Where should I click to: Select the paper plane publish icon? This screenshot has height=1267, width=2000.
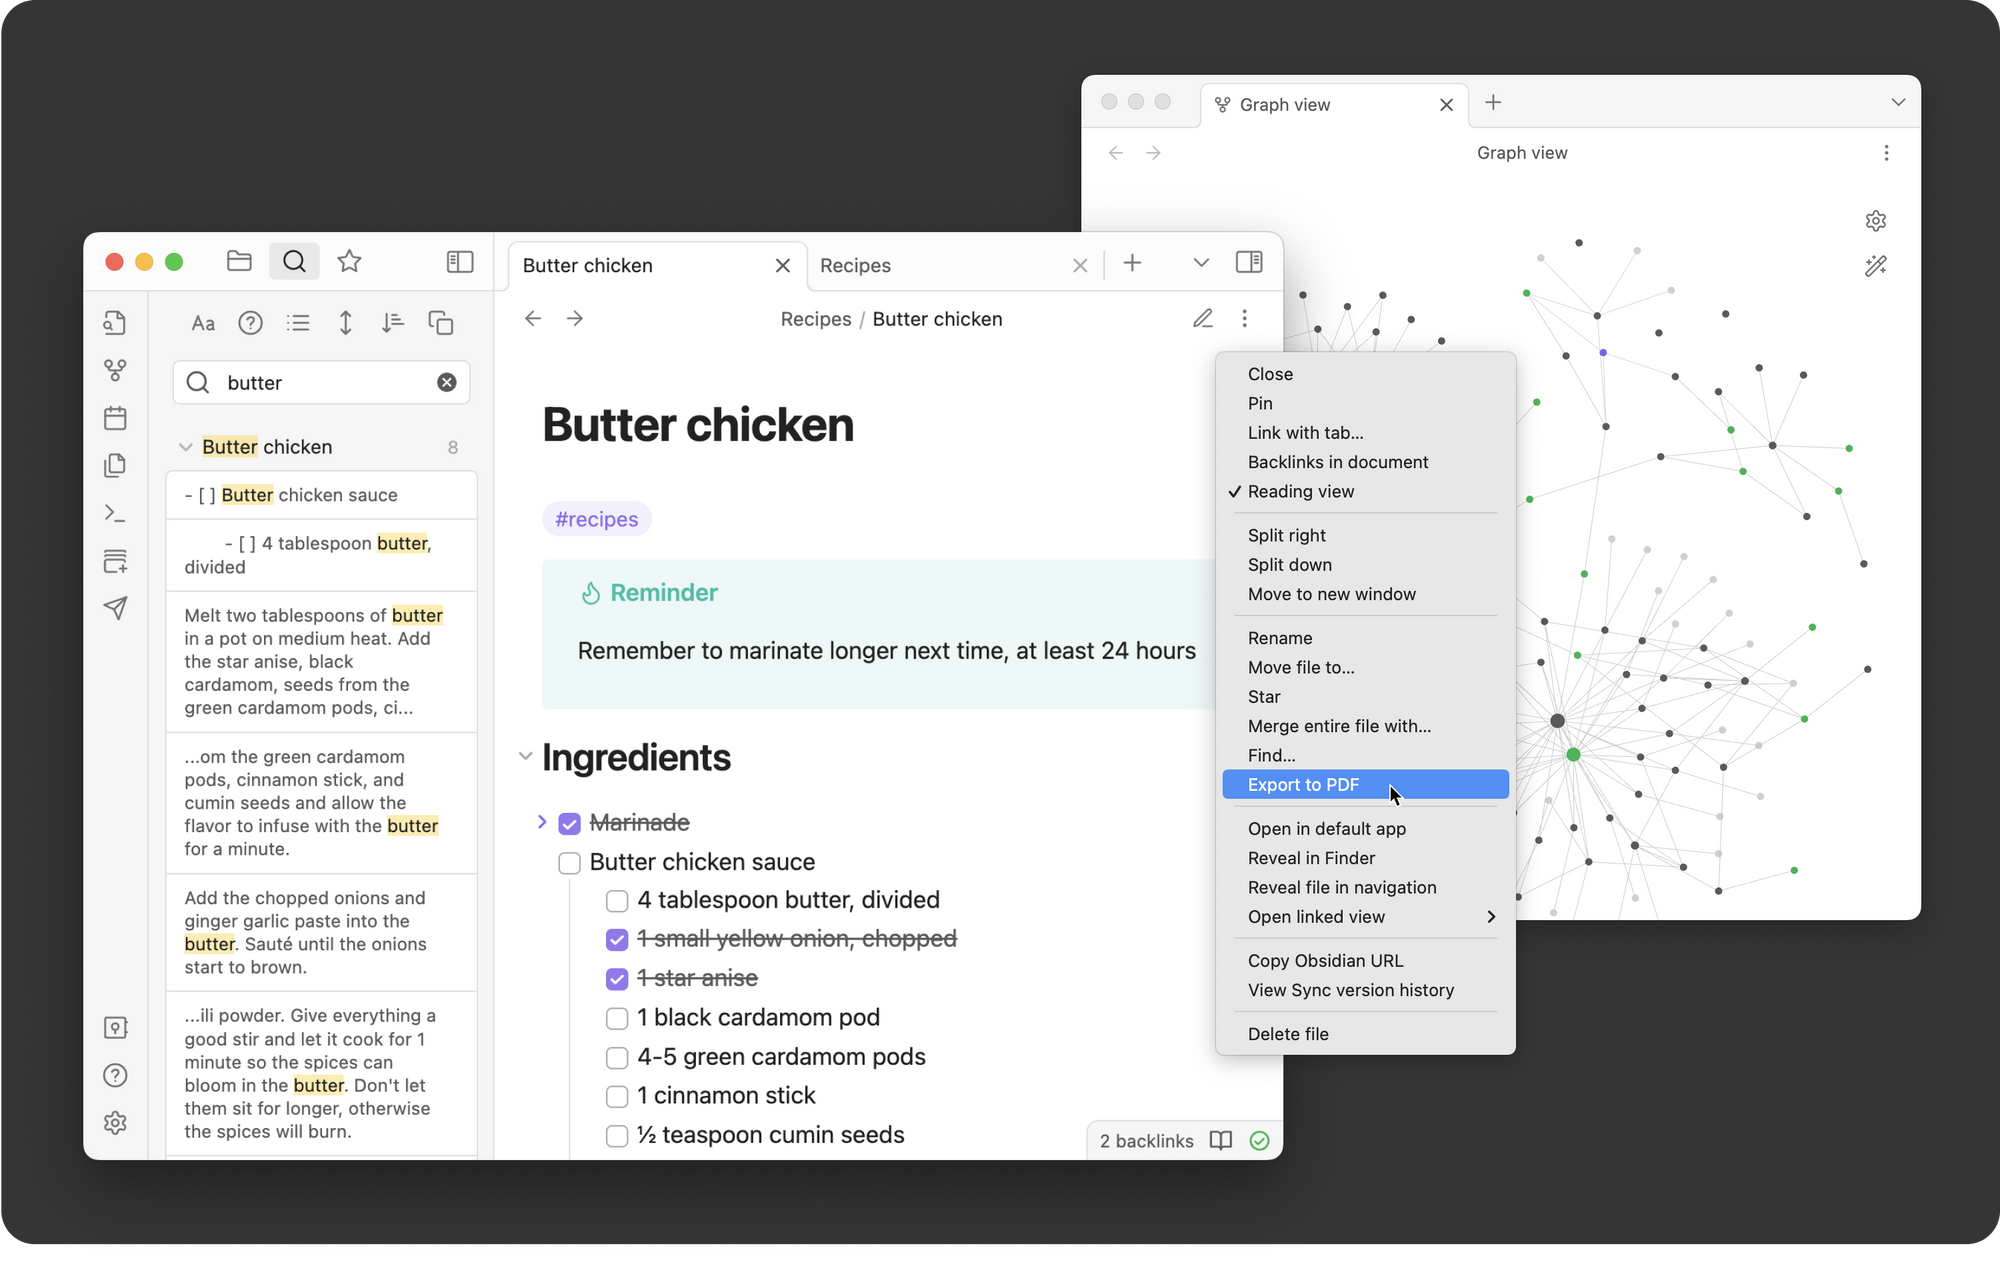[116, 608]
